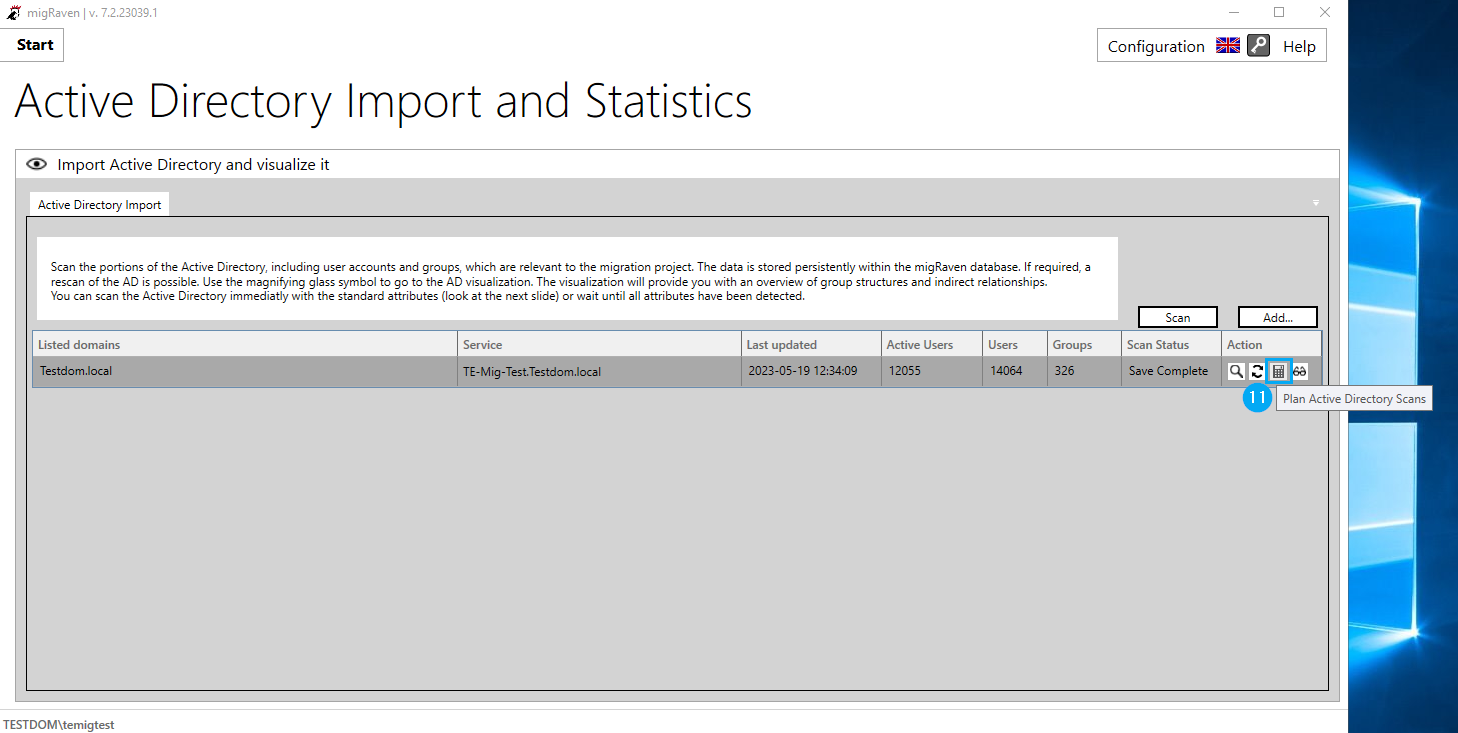Go to the Start page

pyautogui.click(x=34, y=45)
